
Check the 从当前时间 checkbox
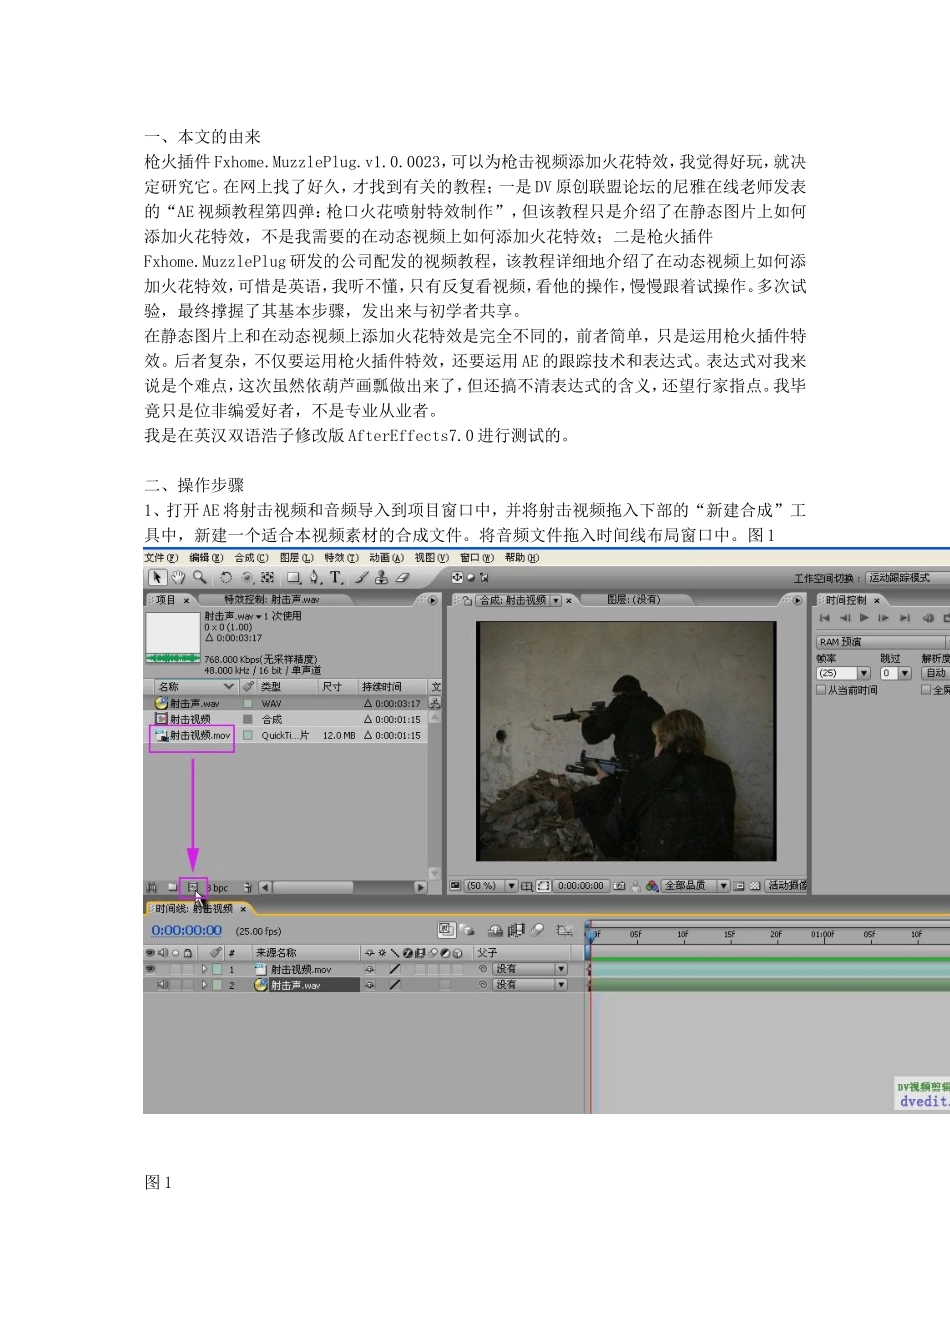(821, 690)
